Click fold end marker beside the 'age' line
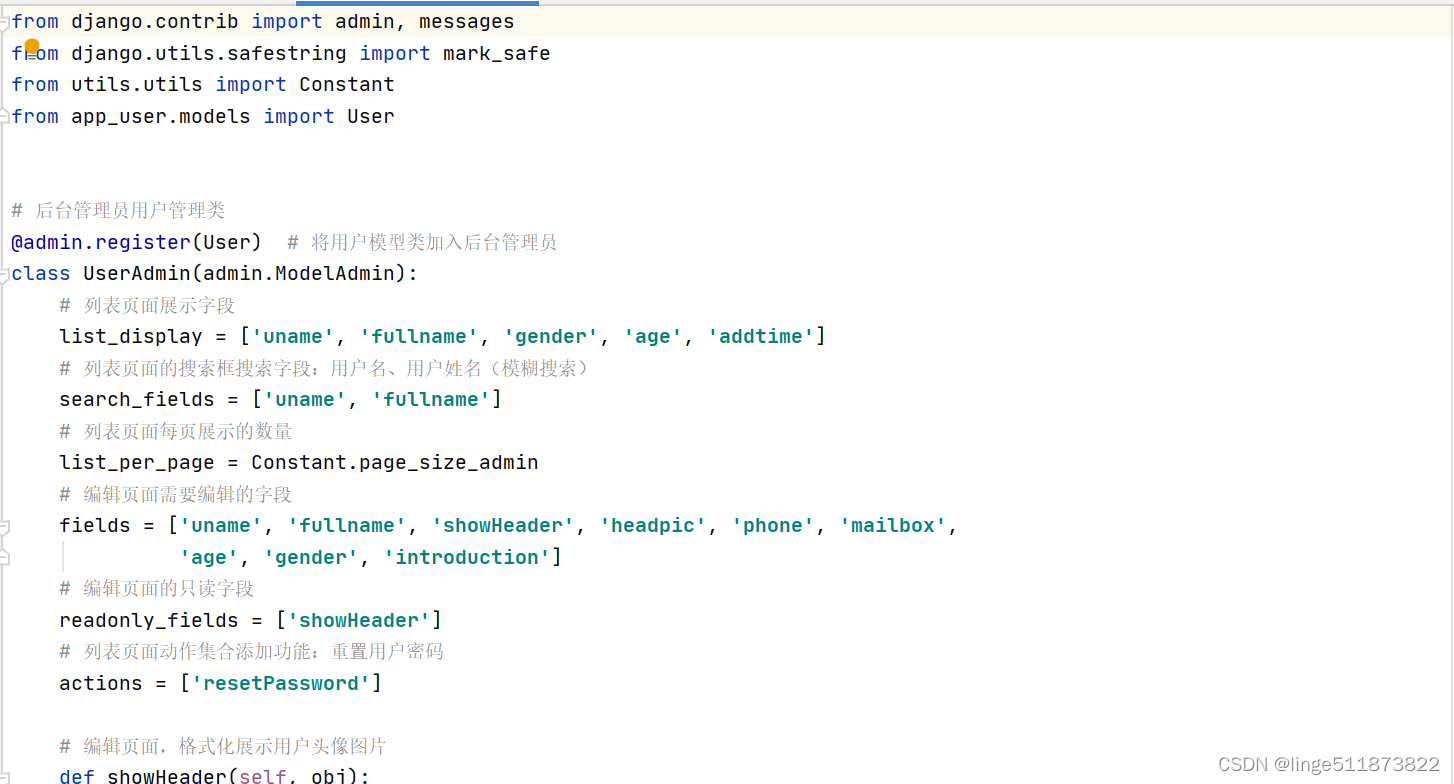 [5, 557]
